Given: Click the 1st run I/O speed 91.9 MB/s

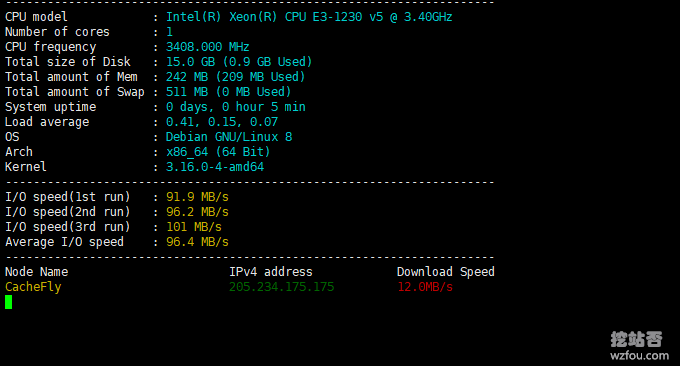Looking at the screenshot, I should pos(197,197).
